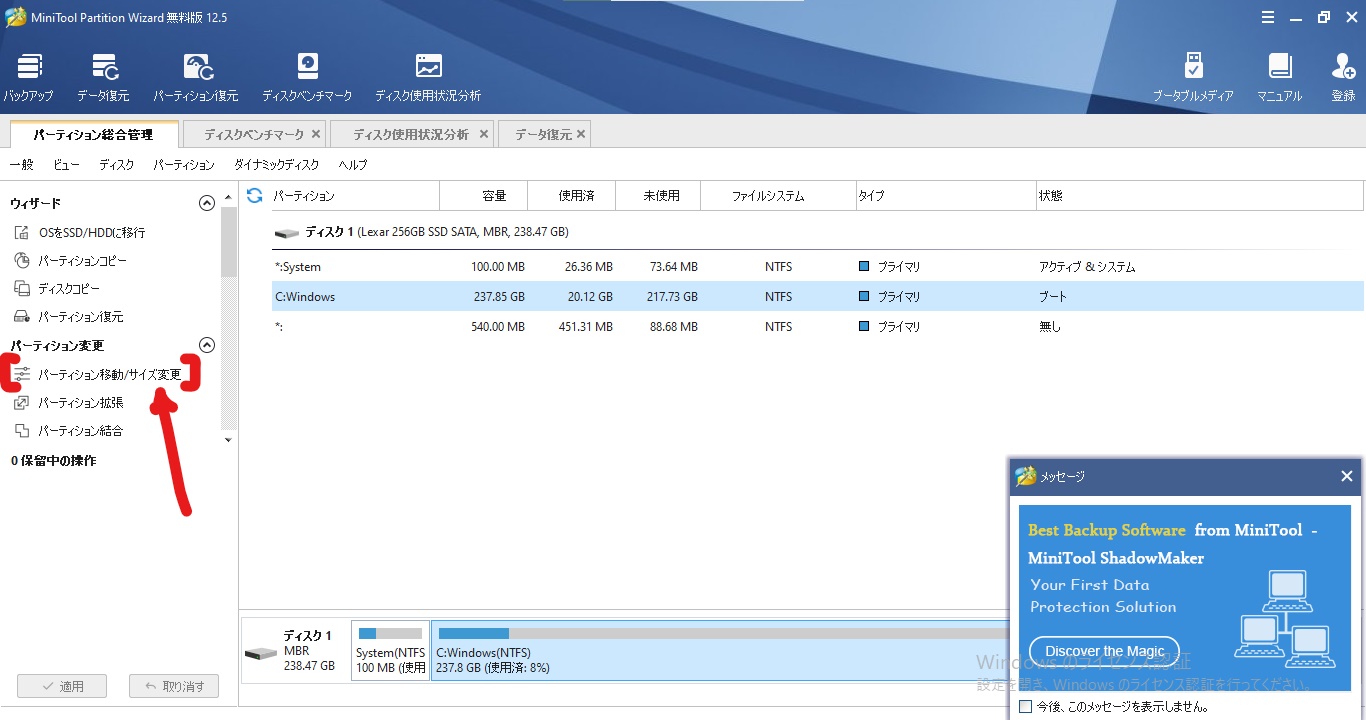
Task: Select the *:System partition row
Action: coord(818,267)
